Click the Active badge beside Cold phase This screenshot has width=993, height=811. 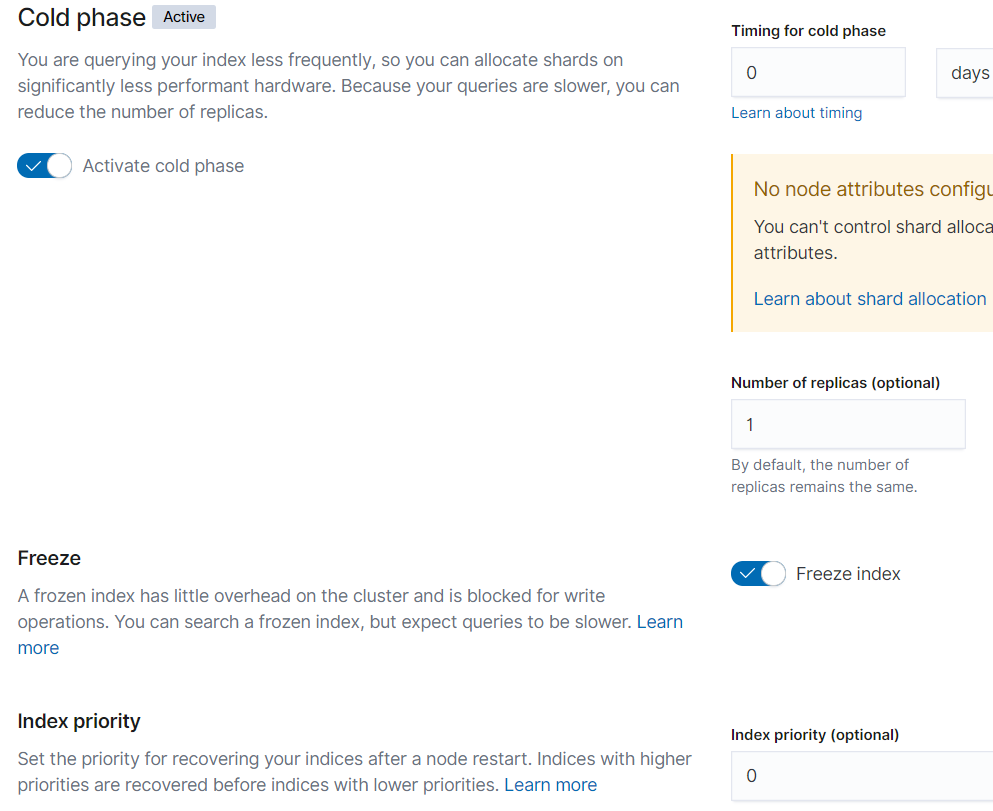[x=184, y=17]
